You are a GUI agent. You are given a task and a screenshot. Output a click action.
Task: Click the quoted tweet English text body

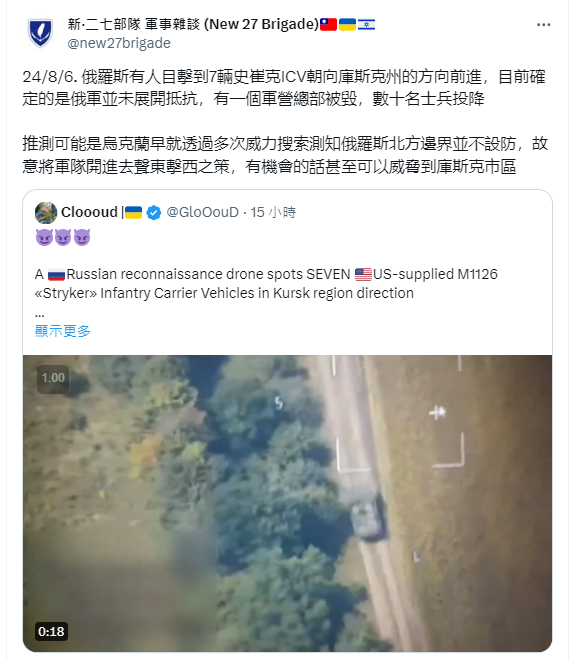tap(266, 283)
